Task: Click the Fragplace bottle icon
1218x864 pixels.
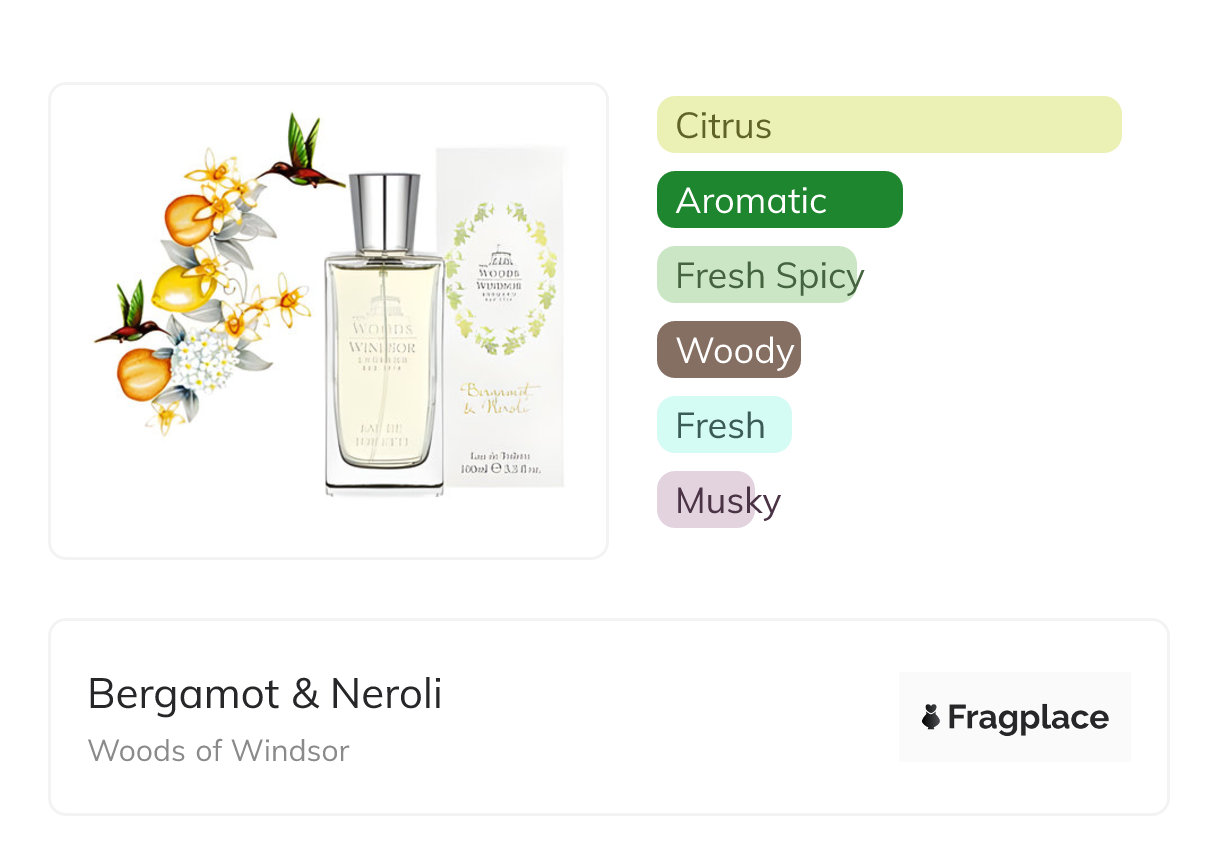Action: pyautogui.click(x=931, y=717)
